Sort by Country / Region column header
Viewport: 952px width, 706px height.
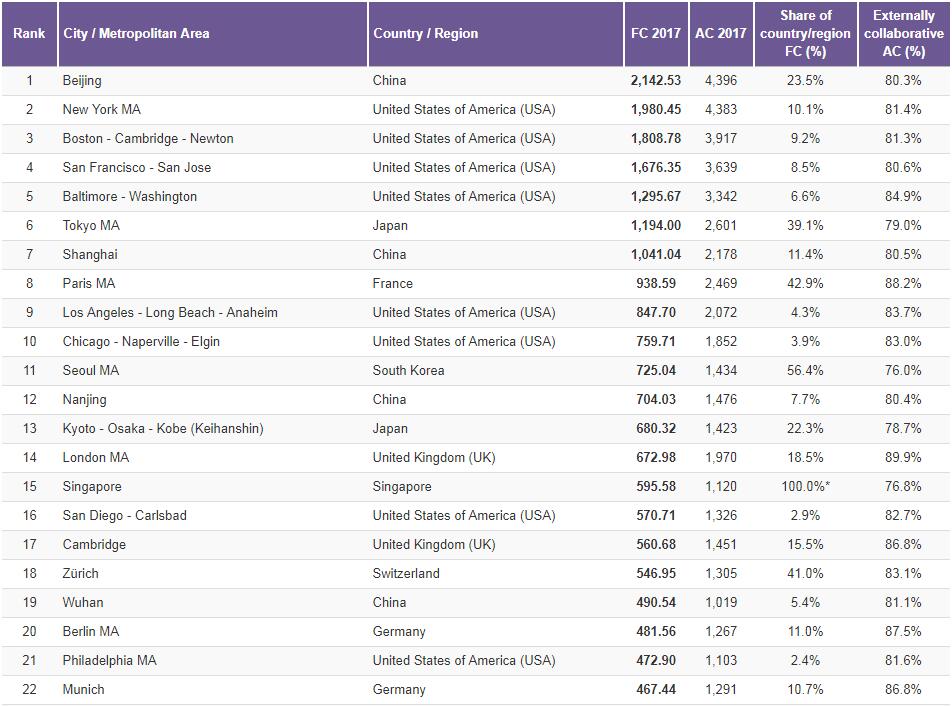tap(425, 33)
